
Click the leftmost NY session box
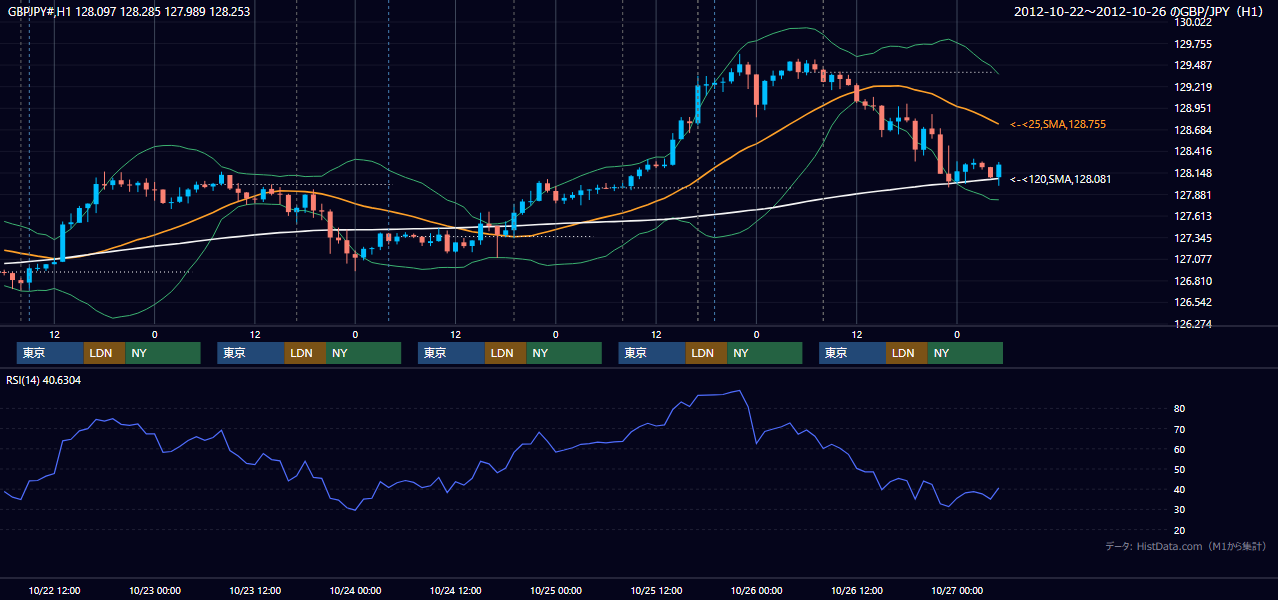point(163,353)
